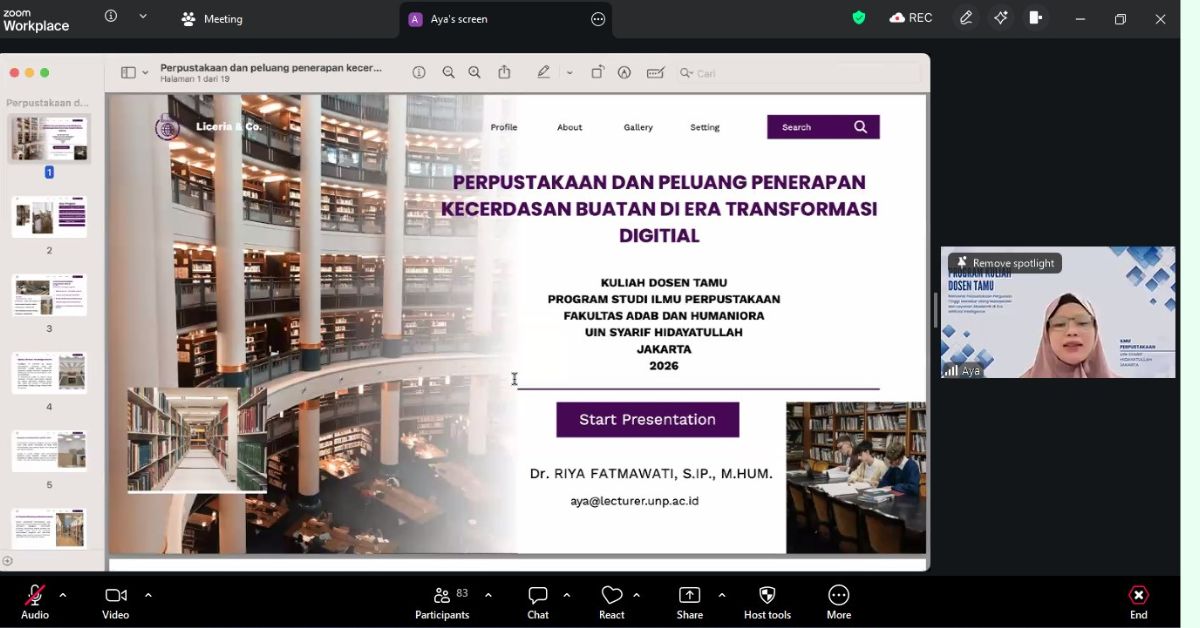Viewport: 1200px width, 628px height.
Task: Click the signal strength icon on Aya's tile
Action: point(951,371)
